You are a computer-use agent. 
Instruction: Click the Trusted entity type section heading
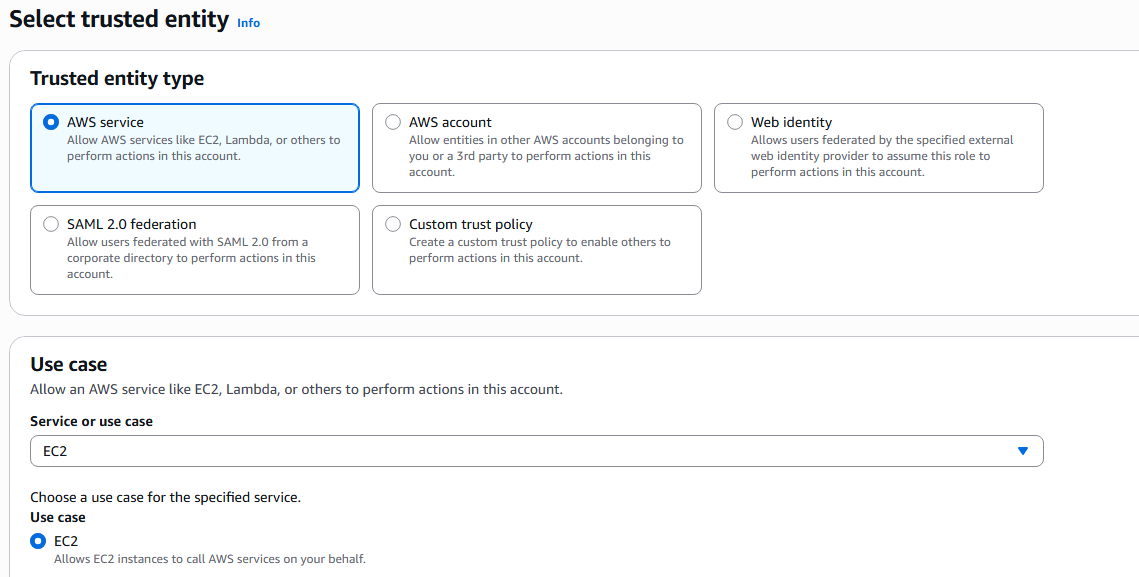(117, 78)
